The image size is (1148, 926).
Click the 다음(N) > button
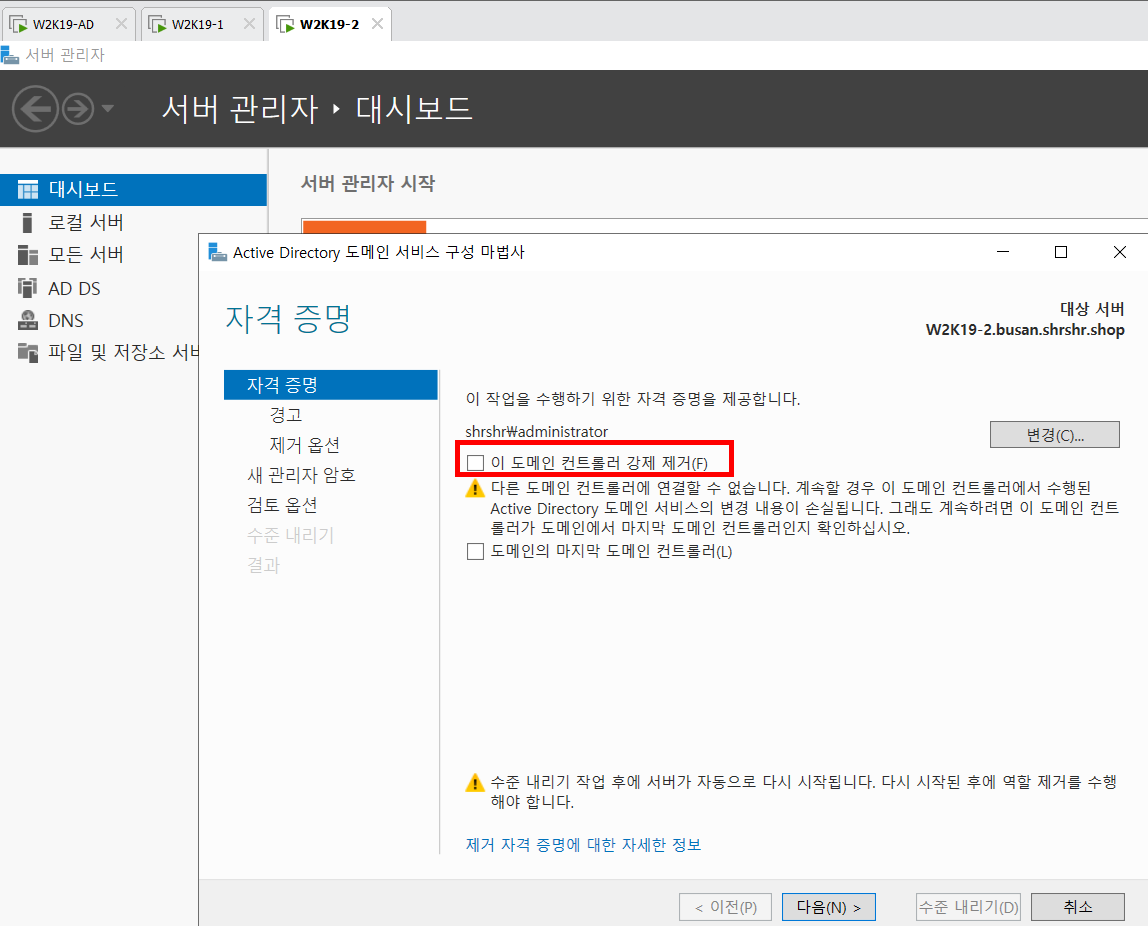pos(829,907)
